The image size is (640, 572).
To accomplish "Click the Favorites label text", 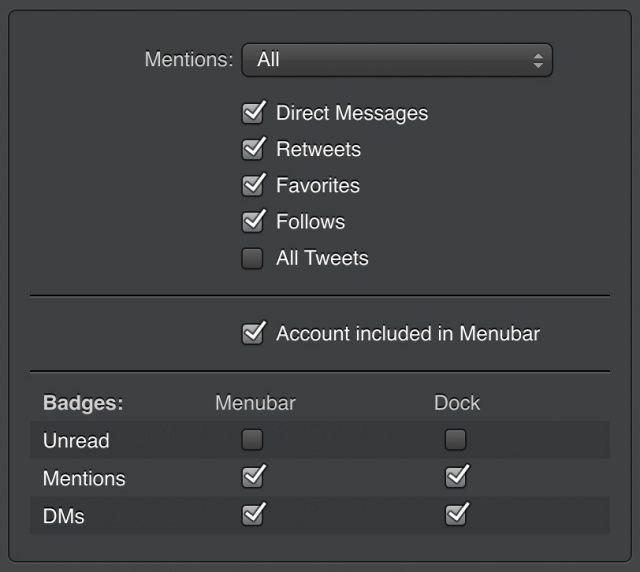I will click(x=318, y=185).
